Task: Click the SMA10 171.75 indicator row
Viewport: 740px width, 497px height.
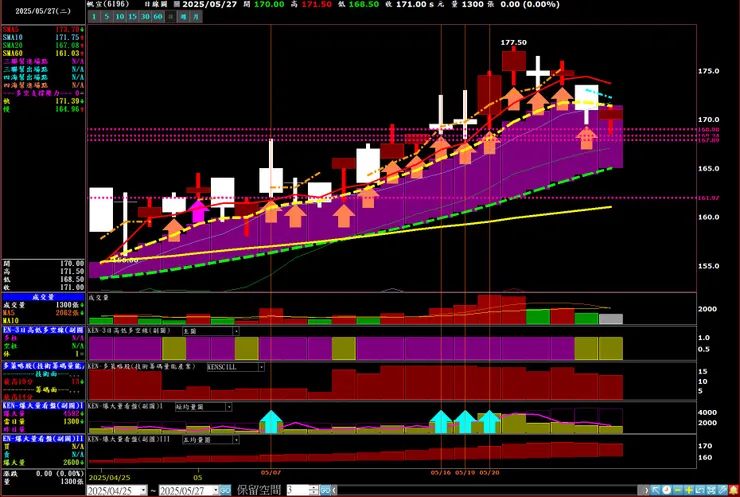Action: [43, 37]
